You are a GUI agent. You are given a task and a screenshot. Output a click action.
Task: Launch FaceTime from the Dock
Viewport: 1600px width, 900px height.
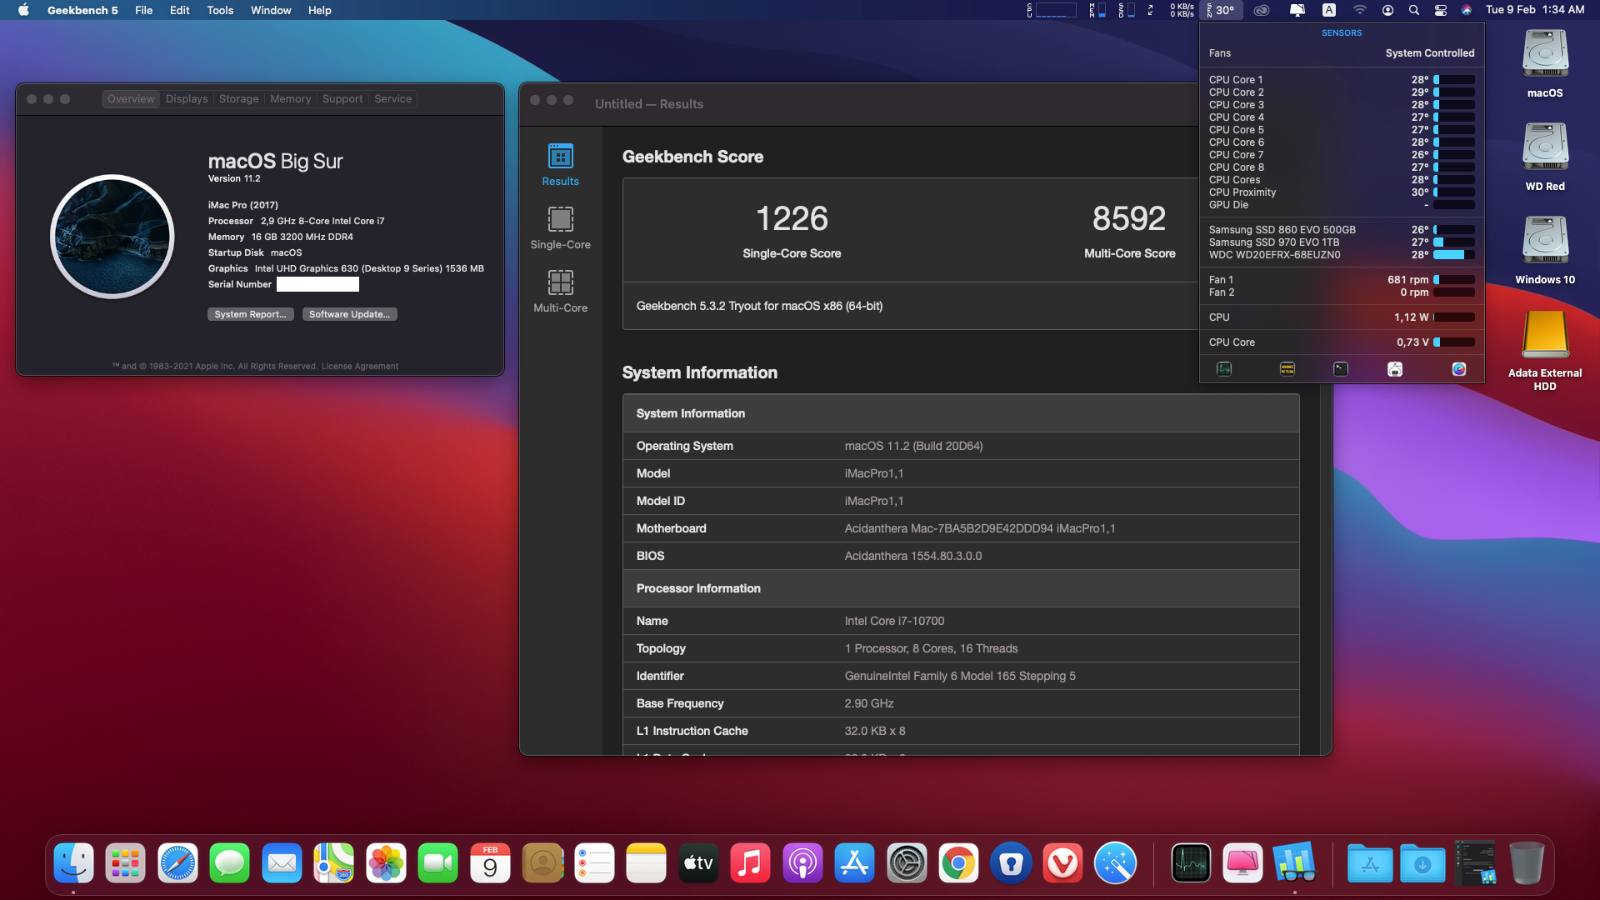point(438,863)
